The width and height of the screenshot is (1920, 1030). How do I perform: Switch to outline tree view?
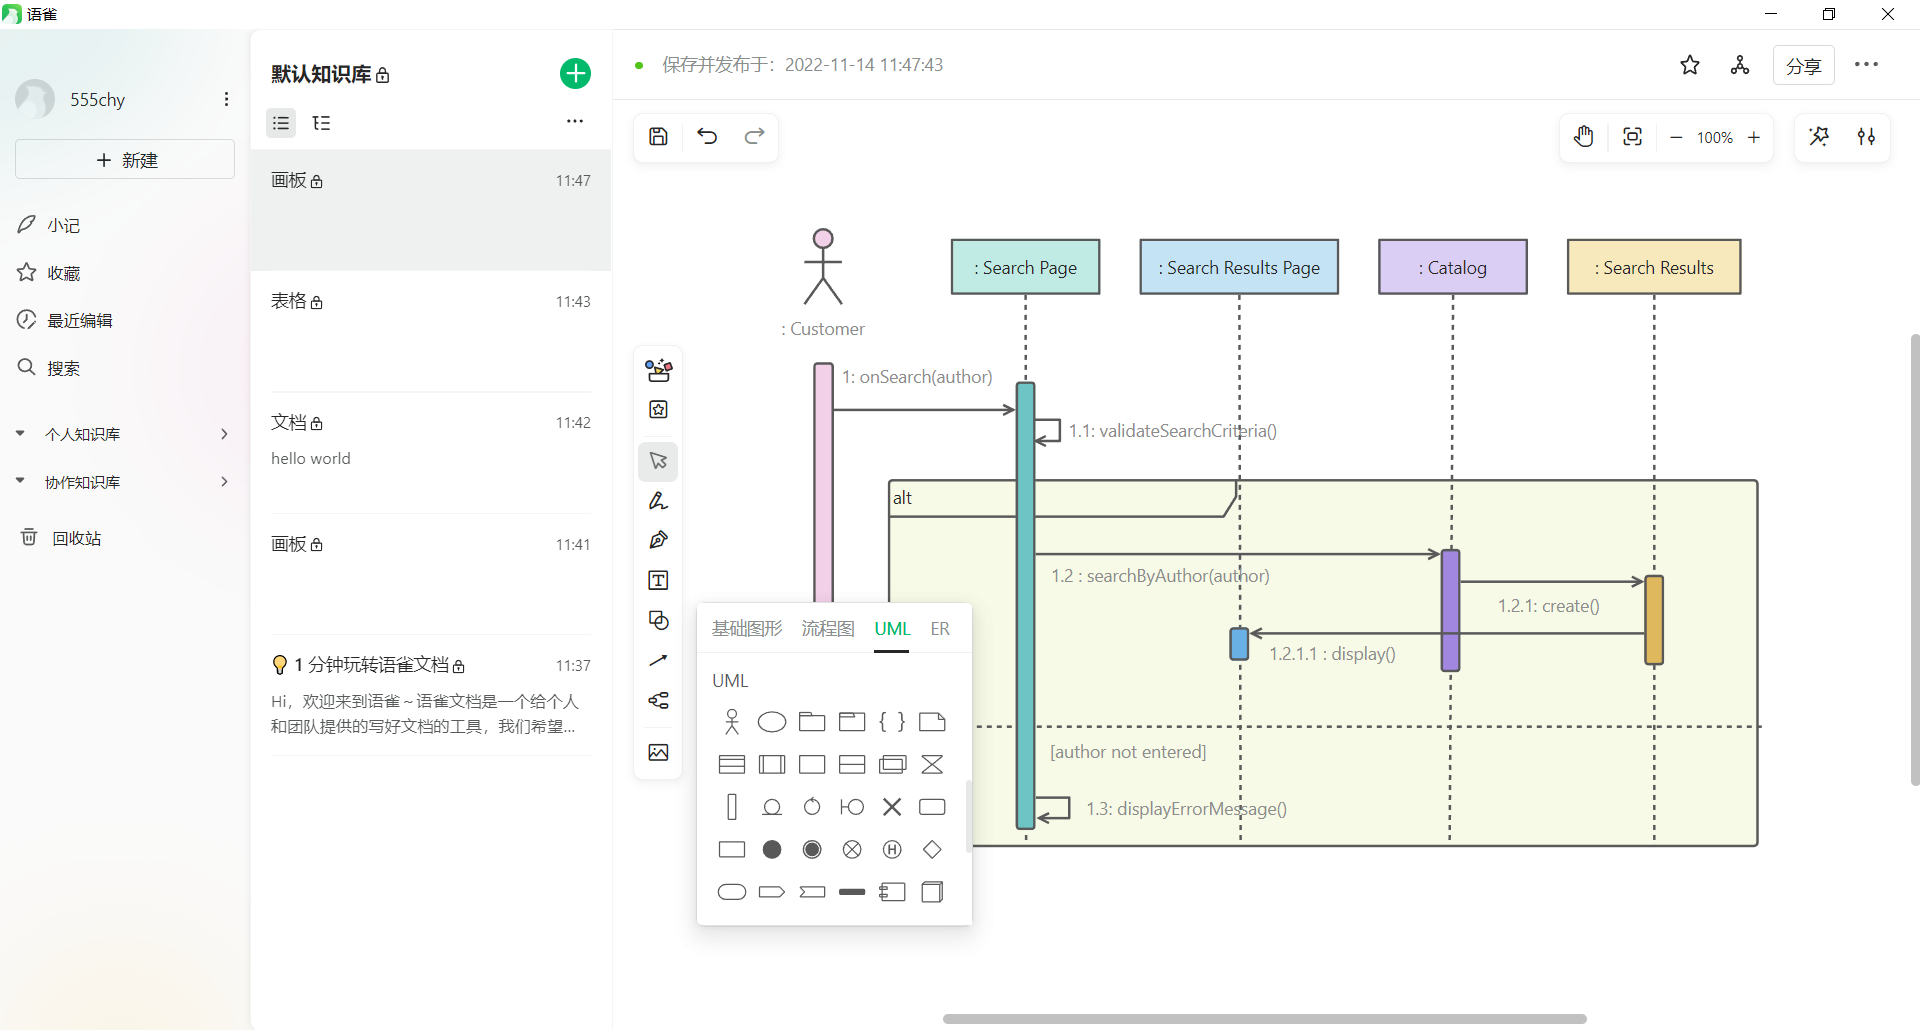[x=321, y=123]
